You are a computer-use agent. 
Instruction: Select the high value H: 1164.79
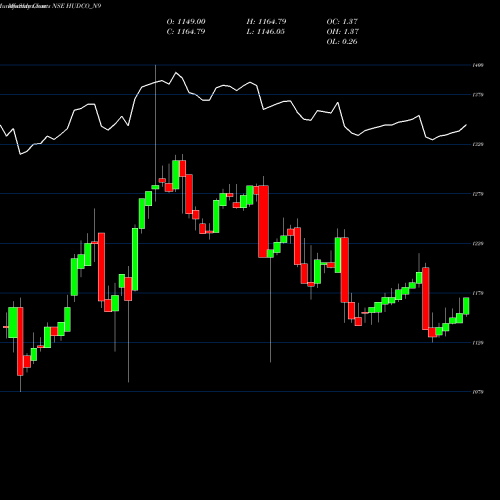266,22
